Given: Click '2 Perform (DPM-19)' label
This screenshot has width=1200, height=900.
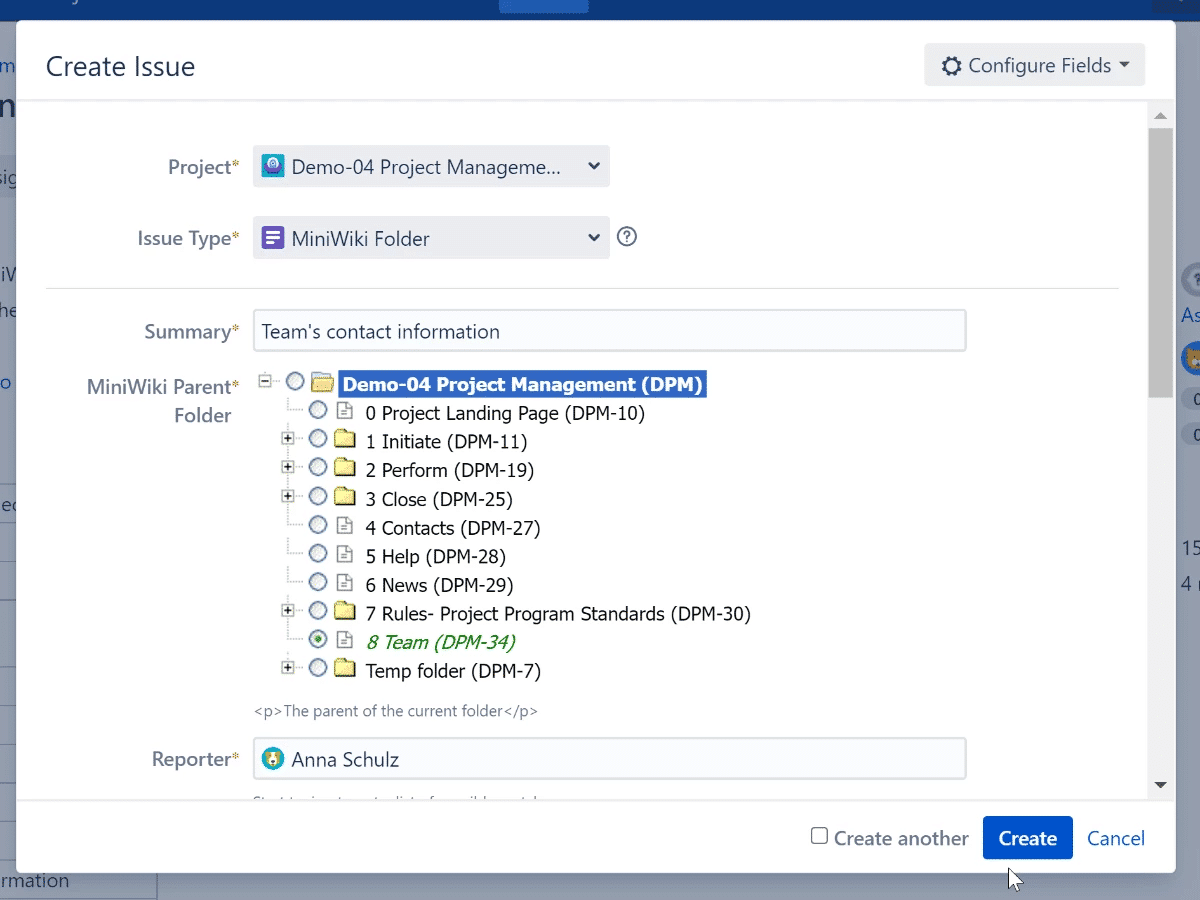Looking at the screenshot, I should coord(450,470).
